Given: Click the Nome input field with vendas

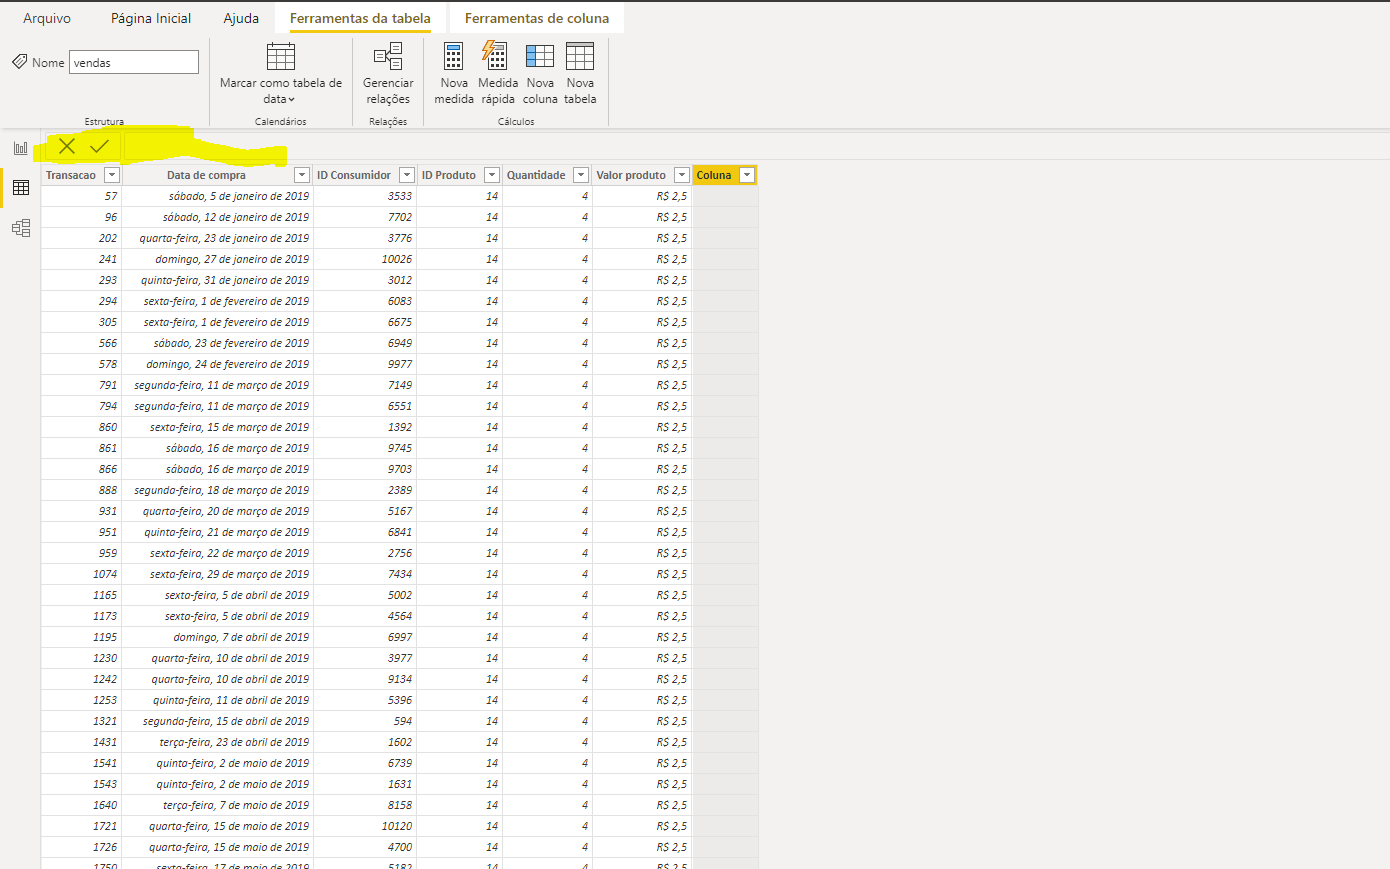Looking at the screenshot, I should pos(134,62).
